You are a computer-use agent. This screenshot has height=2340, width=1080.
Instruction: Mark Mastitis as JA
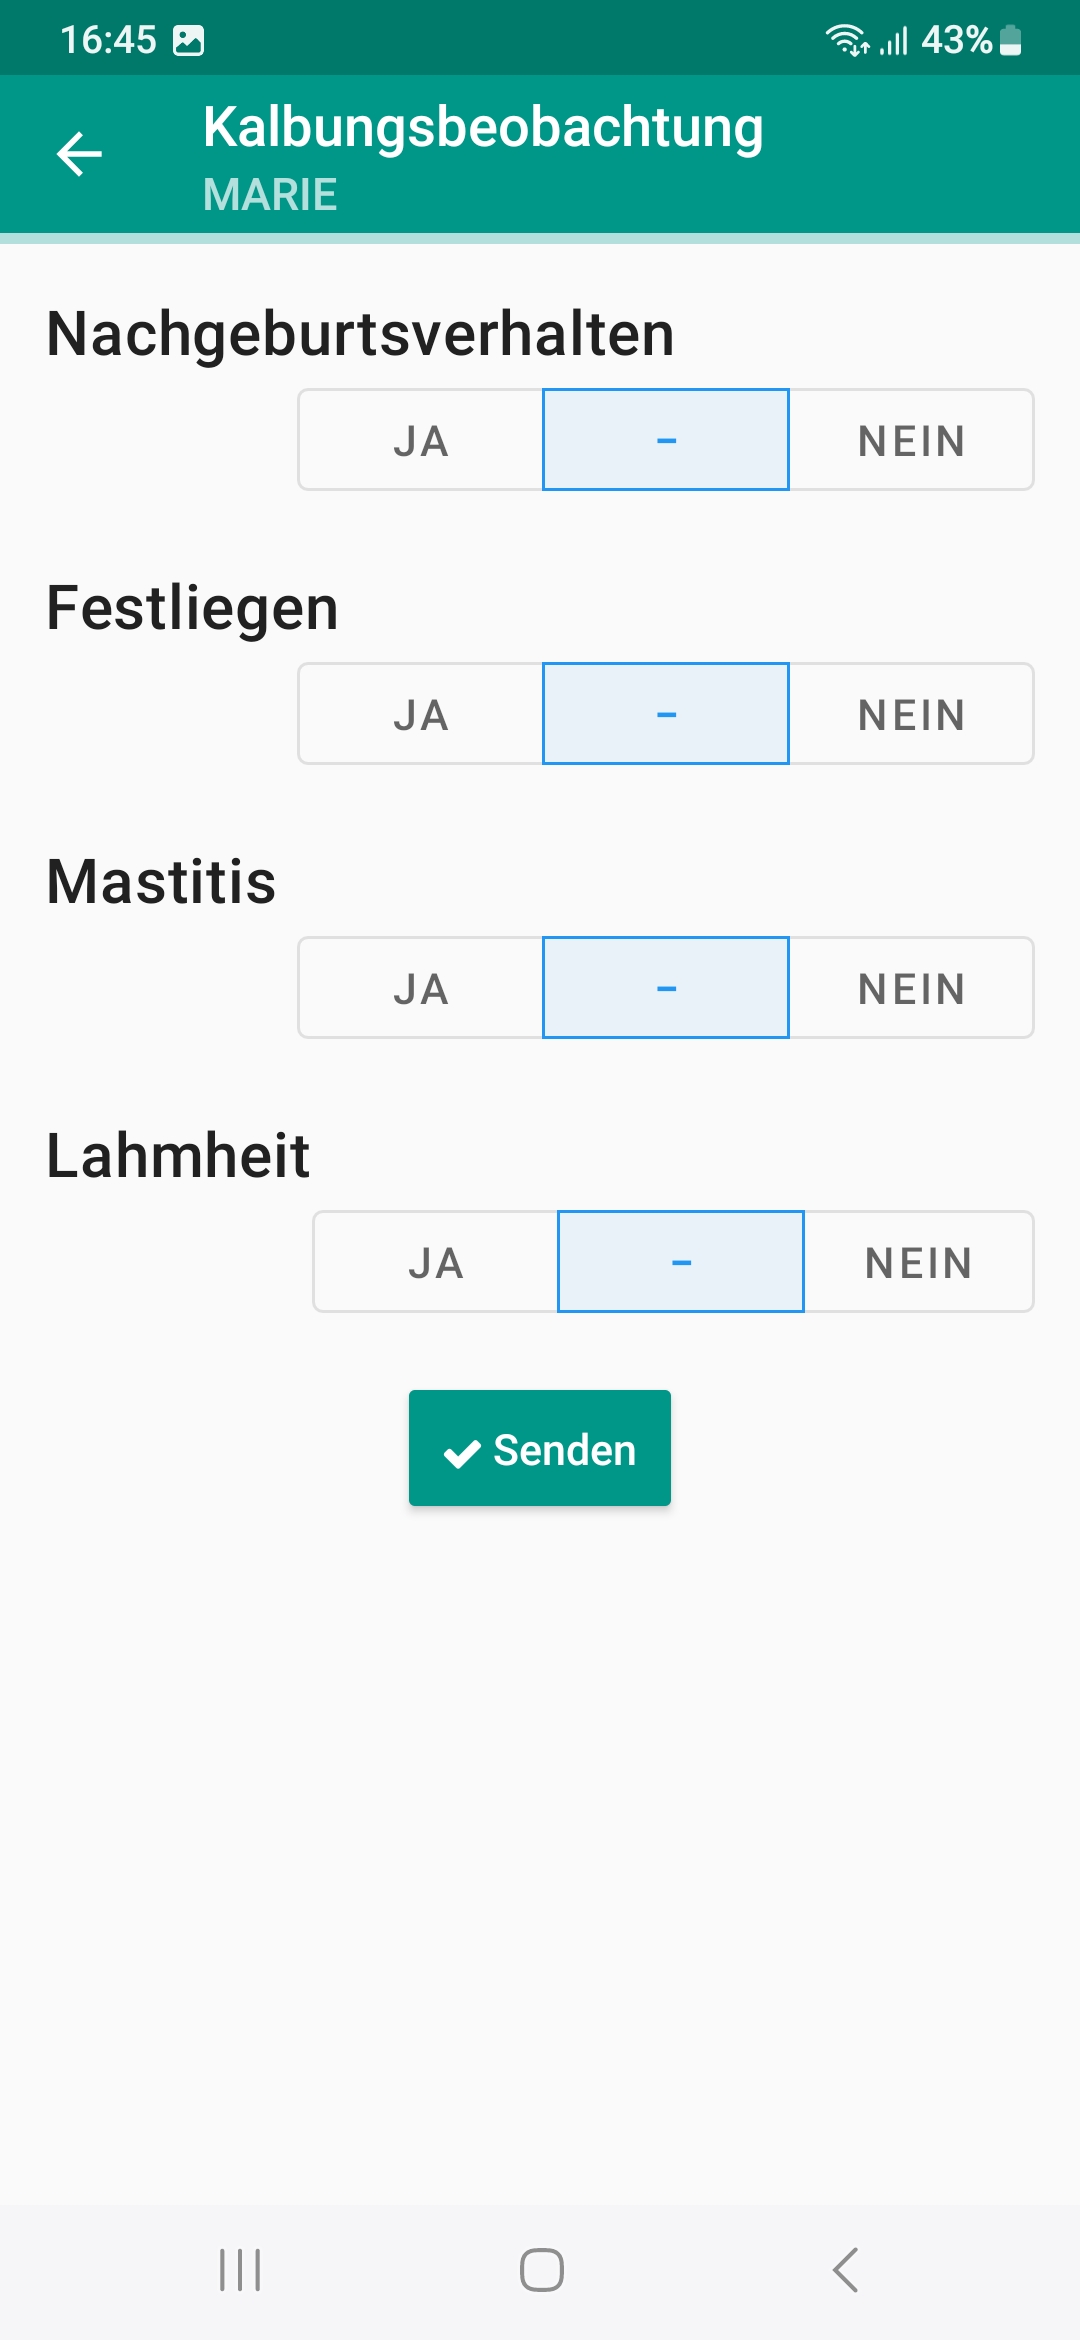[x=421, y=988]
